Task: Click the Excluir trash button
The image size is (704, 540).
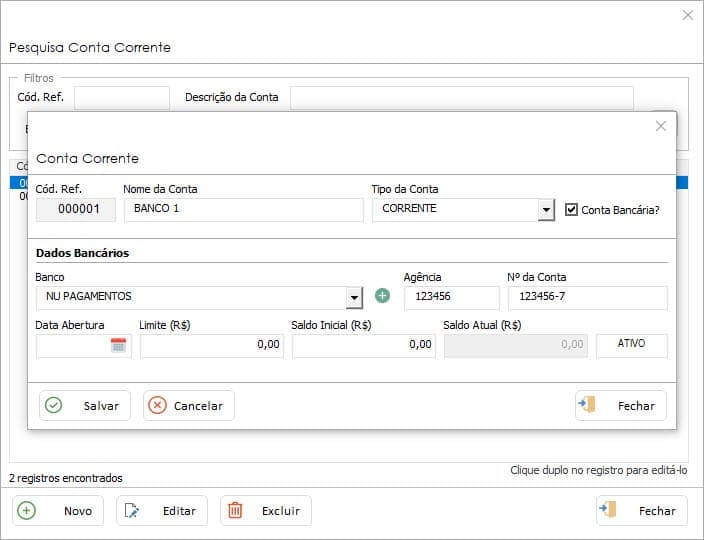Action: tap(266, 511)
